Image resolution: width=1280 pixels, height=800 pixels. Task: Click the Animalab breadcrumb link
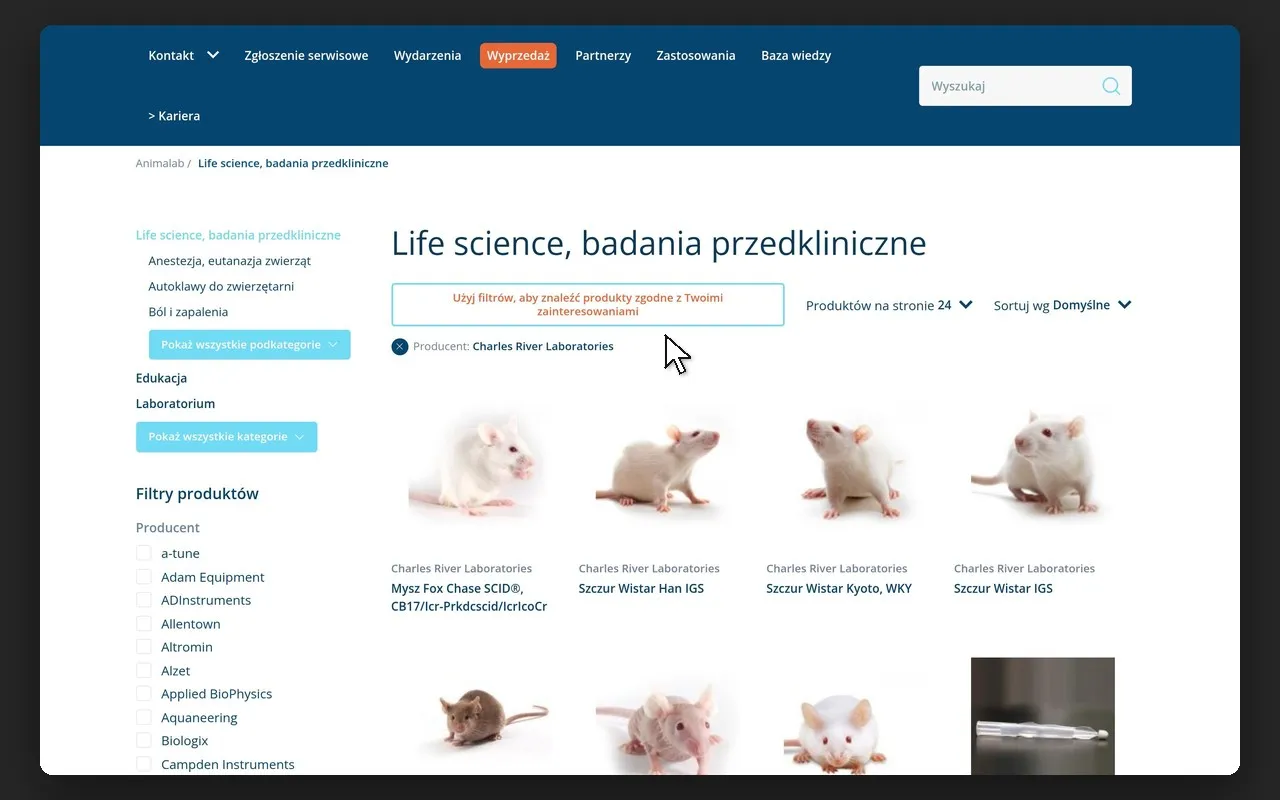(x=160, y=163)
